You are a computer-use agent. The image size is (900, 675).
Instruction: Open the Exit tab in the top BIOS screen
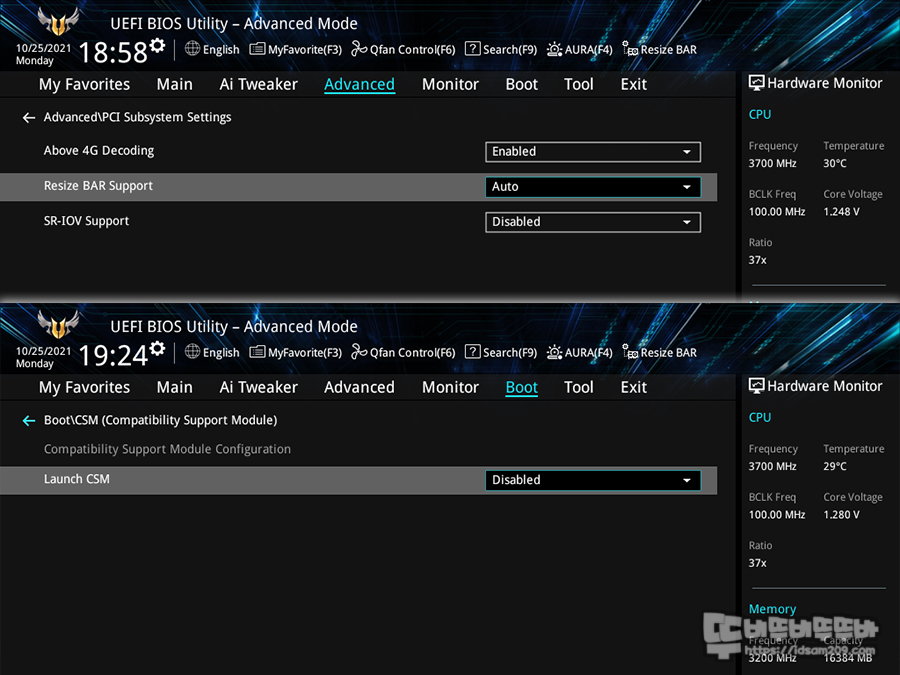(x=634, y=84)
